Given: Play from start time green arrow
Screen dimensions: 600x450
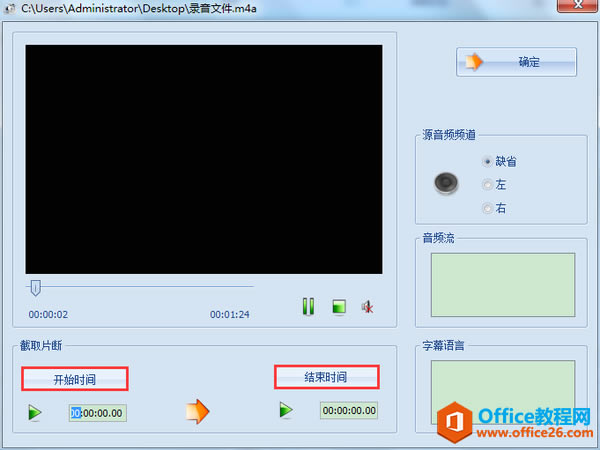Looking at the screenshot, I should click(35, 412).
